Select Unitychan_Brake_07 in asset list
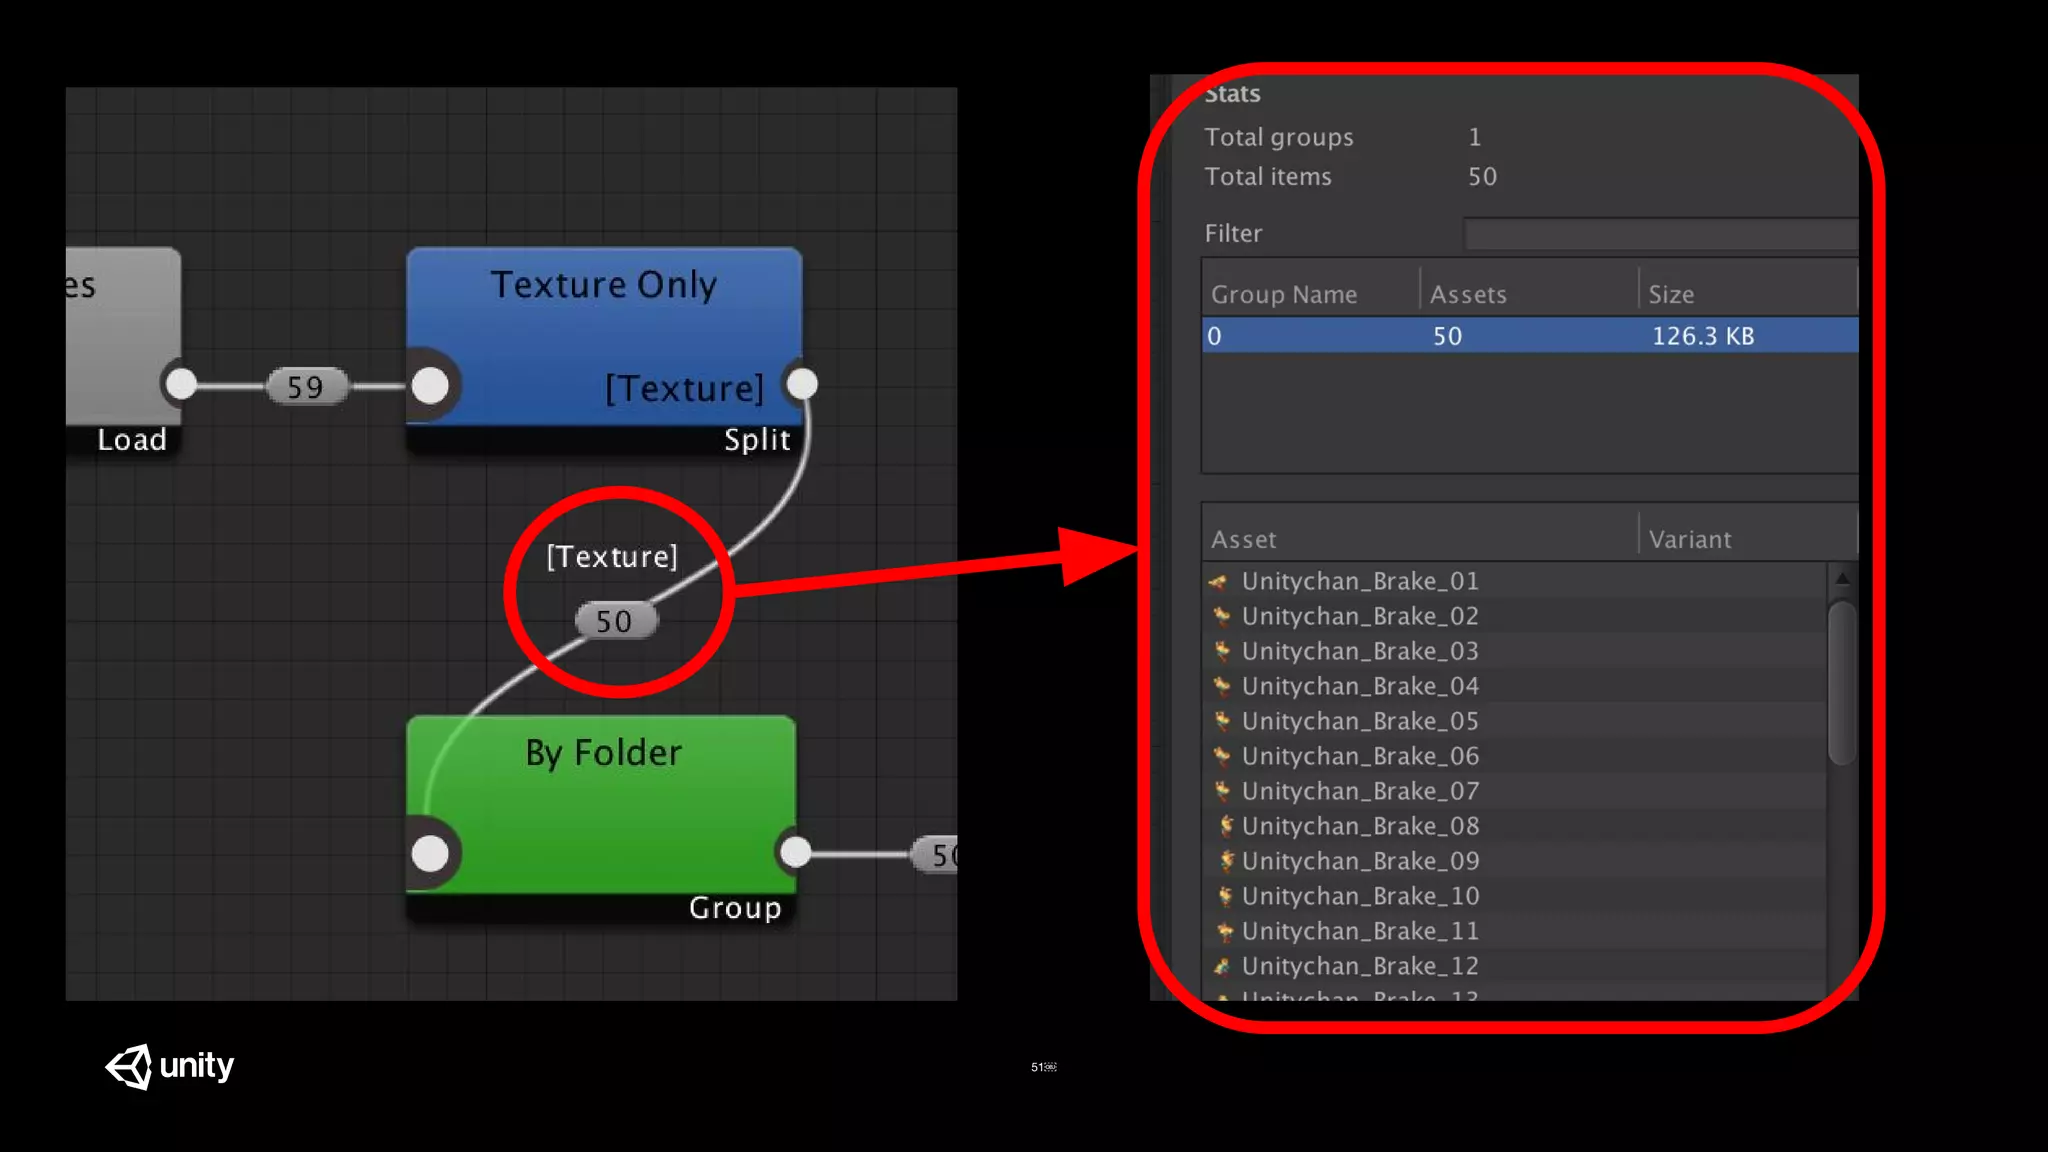This screenshot has height=1152, width=2048. coord(1360,791)
